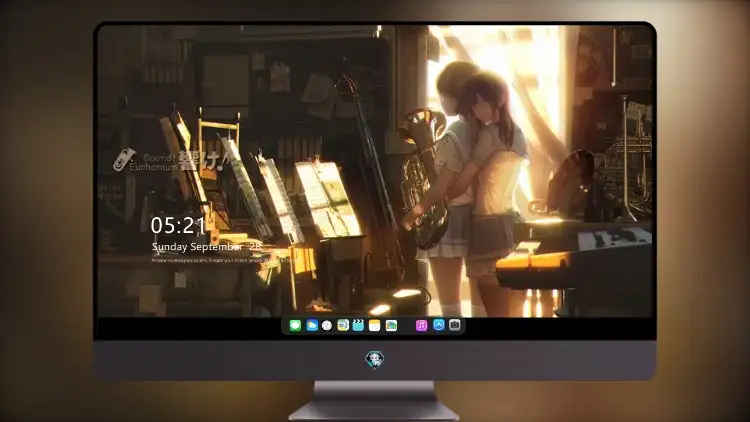Click the anime avatar logo on monitor chin
Viewport: 750px width, 422px height.
(x=375, y=360)
